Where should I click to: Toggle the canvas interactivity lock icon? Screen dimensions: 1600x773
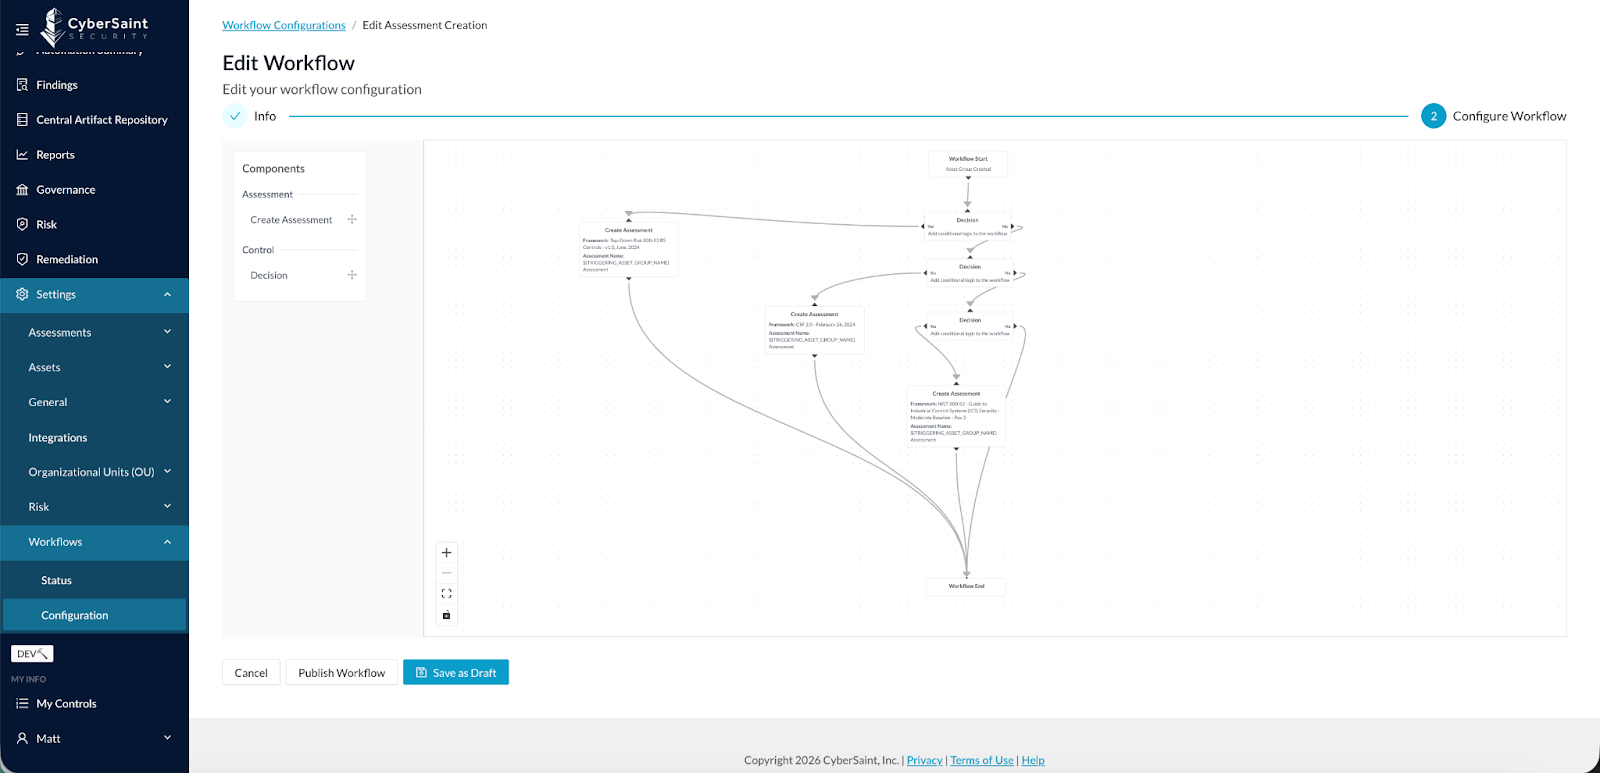[x=446, y=615]
